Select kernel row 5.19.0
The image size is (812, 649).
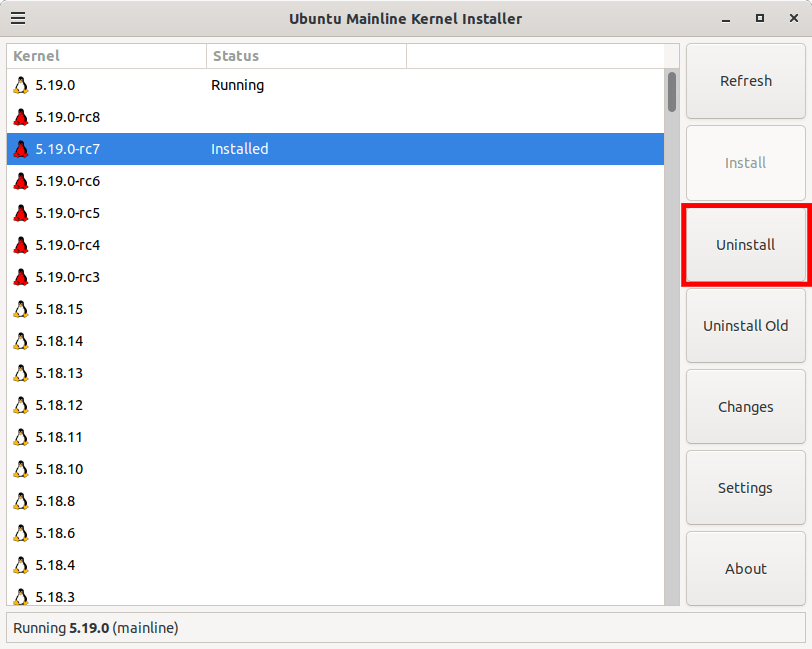click(x=335, y=85)
